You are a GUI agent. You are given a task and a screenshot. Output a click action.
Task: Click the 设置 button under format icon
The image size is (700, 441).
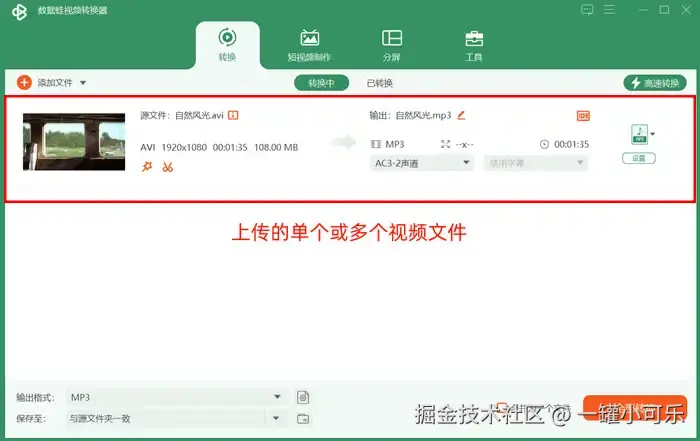coord(639,158)
